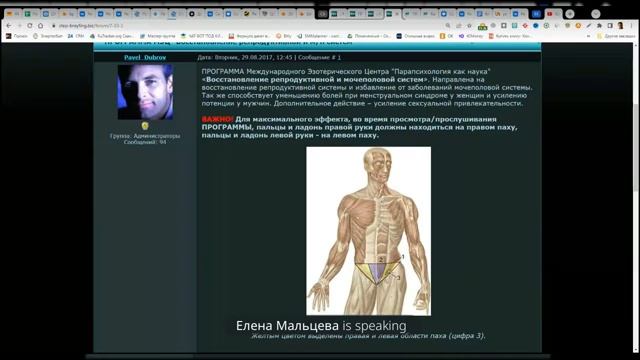Focus the address bar URL field
Viewport: 640px width, 360px height.
[245, 25]
